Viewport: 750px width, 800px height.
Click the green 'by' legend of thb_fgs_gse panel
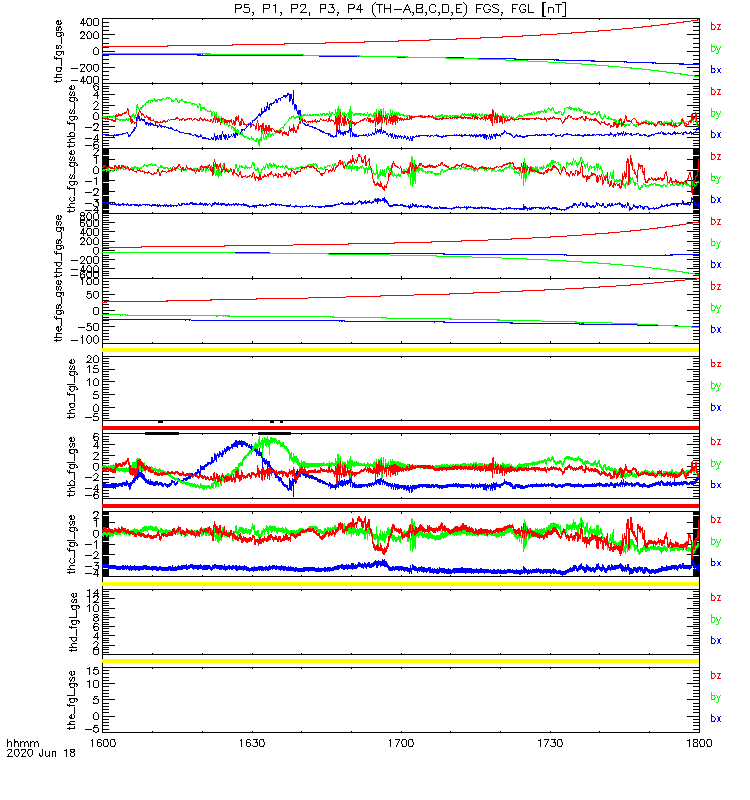pyautogui.click(x=716, y=113)
